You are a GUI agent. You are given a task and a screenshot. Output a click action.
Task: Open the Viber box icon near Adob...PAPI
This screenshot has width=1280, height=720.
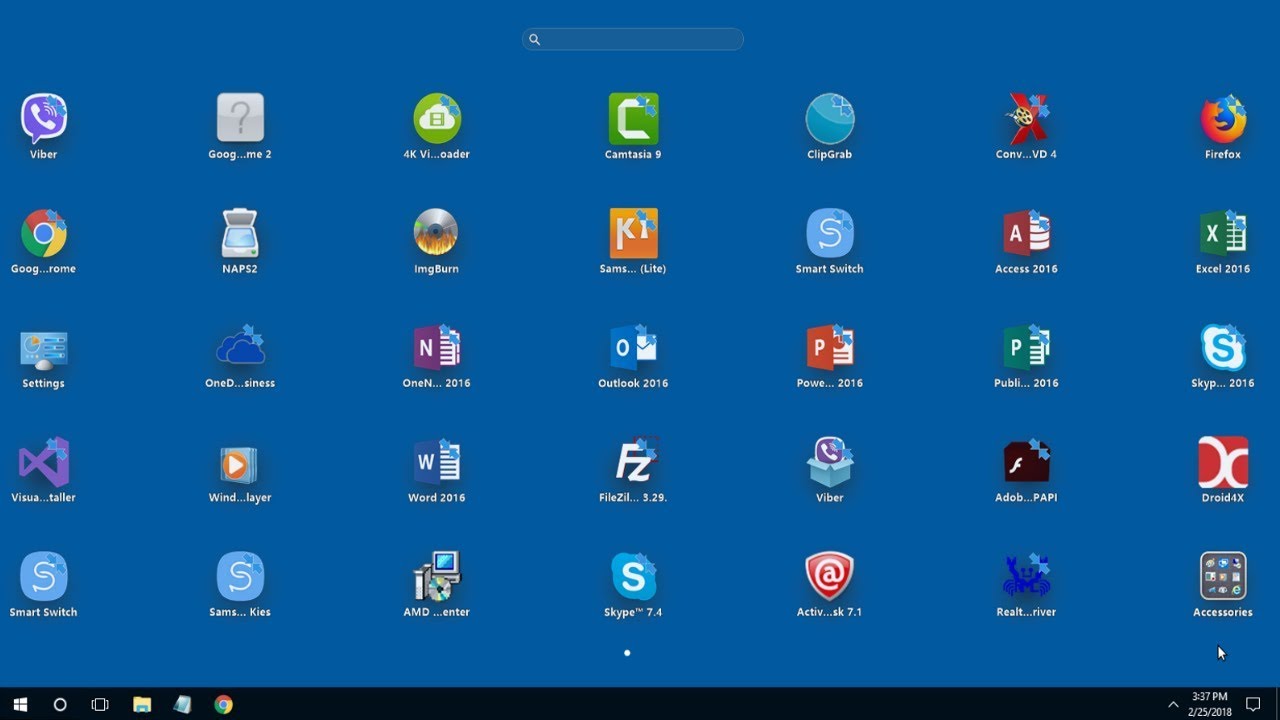(x=830, y=462)
